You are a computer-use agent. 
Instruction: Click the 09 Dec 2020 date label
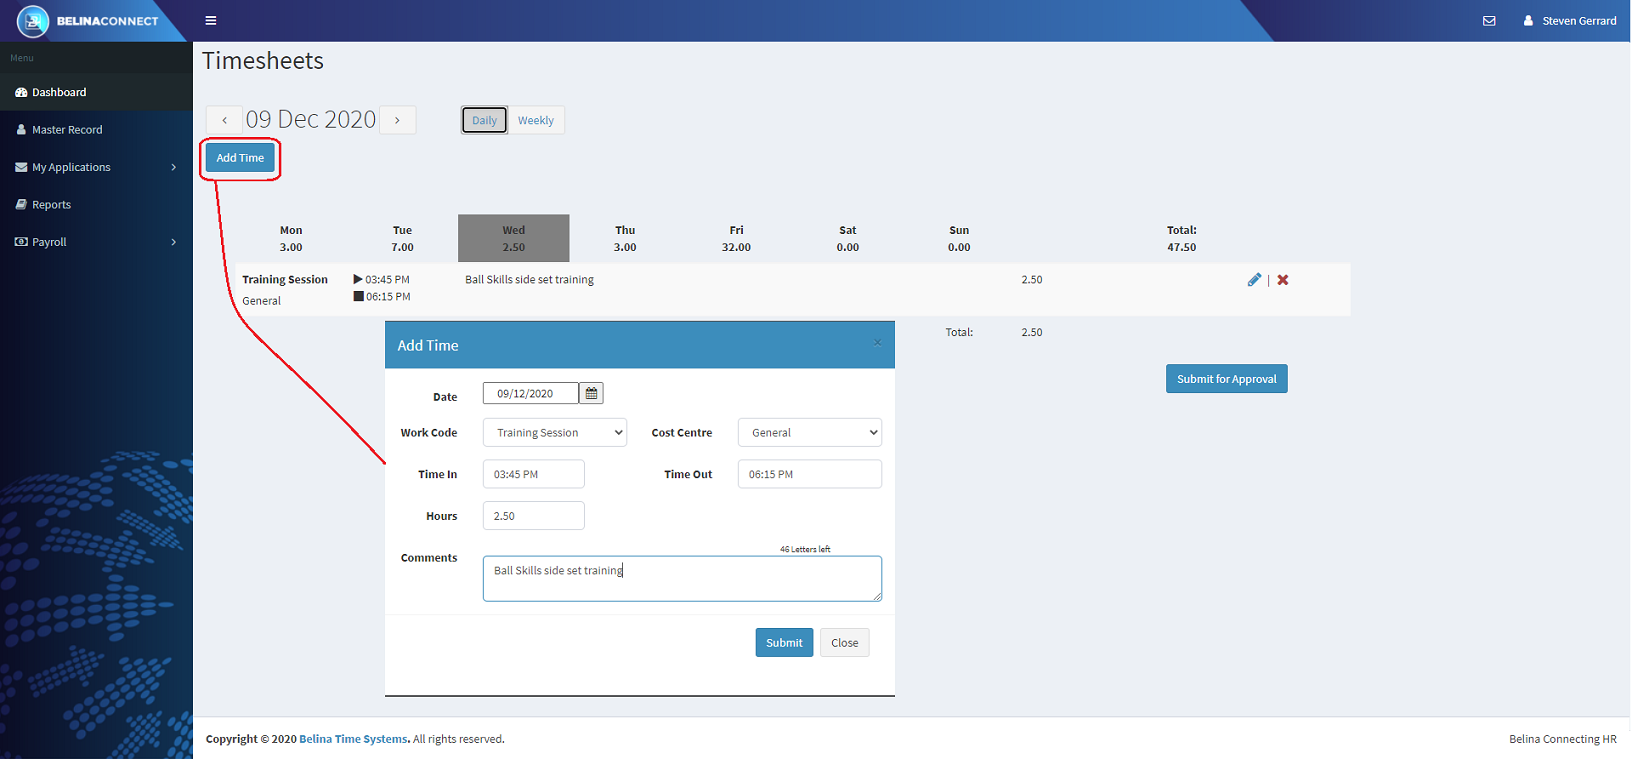click(x=311, y=120)
